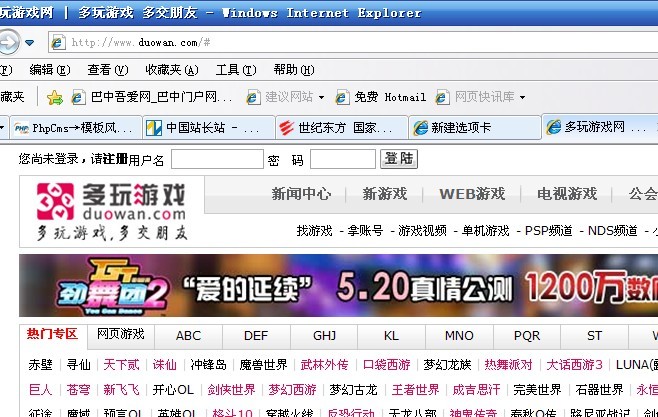Expand the 网页快讯库 dropdown arrow

[x=522, y=97]
